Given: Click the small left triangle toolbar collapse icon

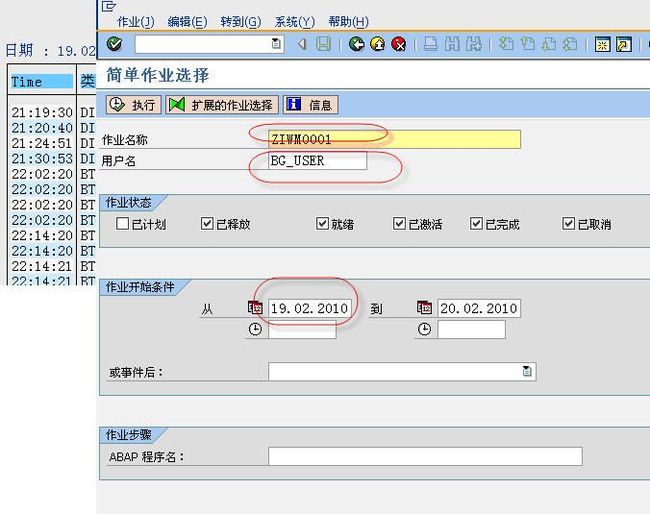Looking at the screenshot, I should point(303,44).
